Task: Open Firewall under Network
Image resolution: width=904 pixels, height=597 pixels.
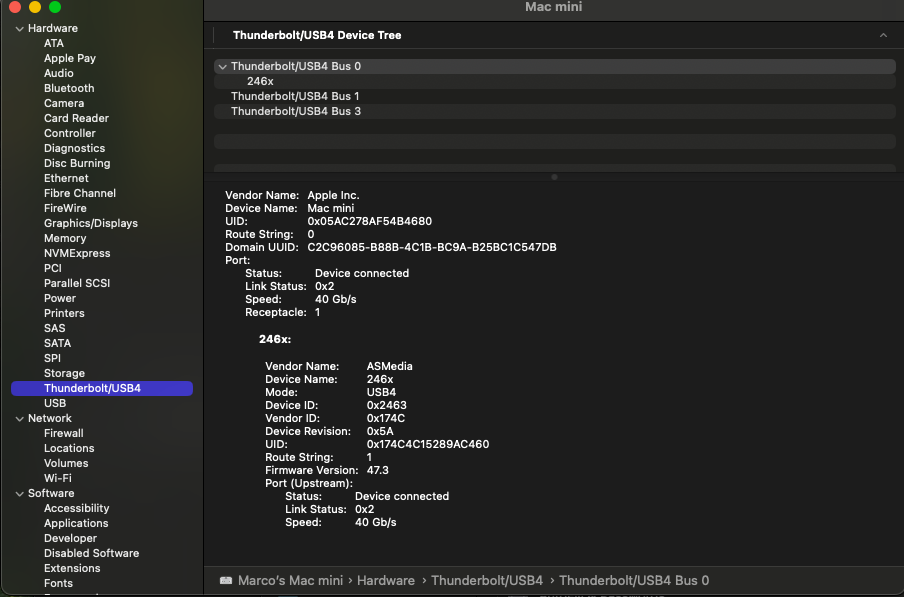Action: click(63, 433)
